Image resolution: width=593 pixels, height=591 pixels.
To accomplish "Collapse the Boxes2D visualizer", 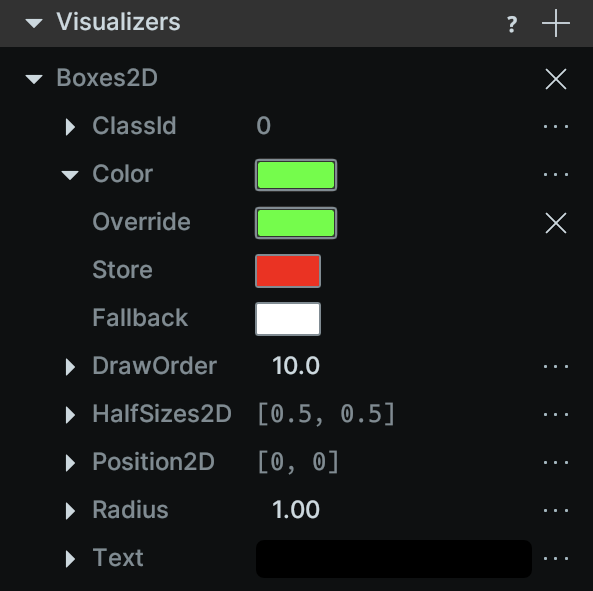I will tap(34, 79).
